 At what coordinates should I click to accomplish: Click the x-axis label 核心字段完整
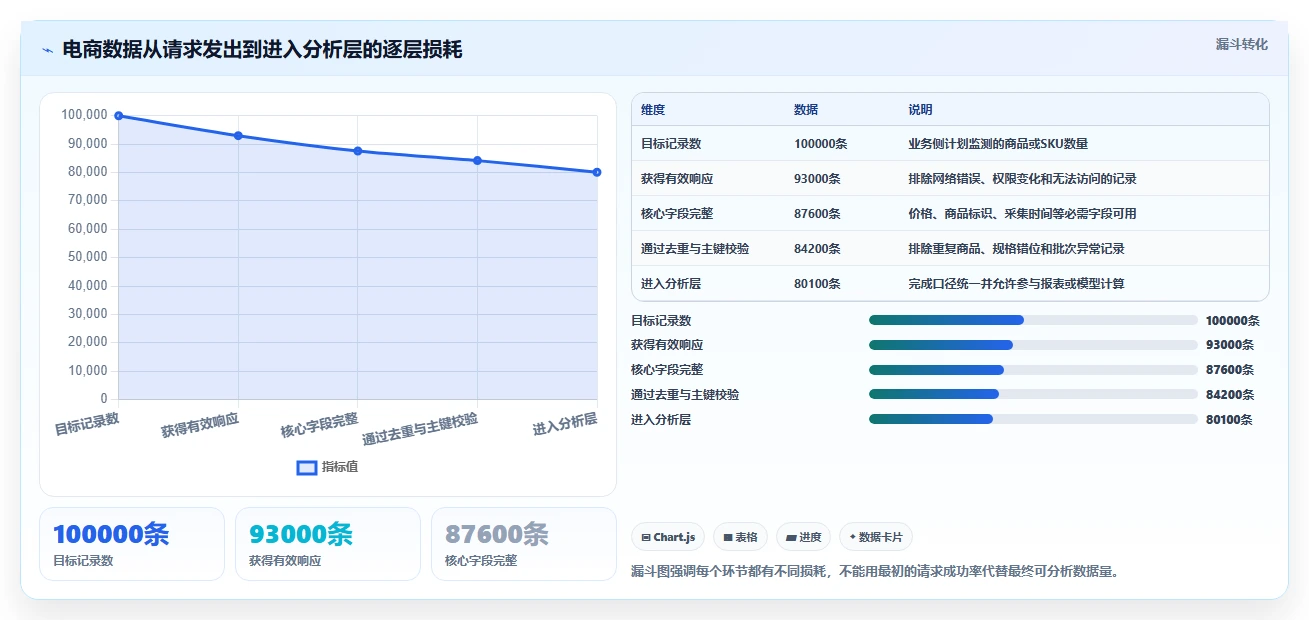[x=319, y=425]
